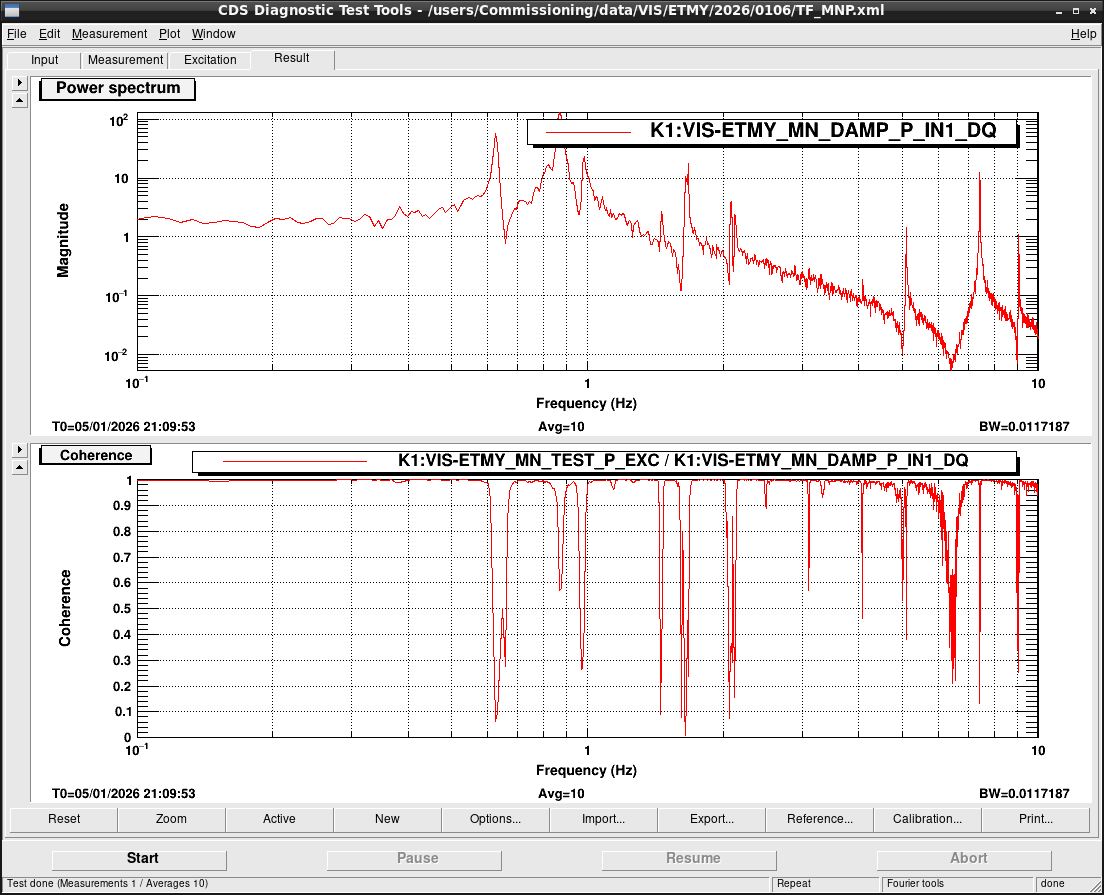
Task: Open the Plot menu
Action: (169, 34)
